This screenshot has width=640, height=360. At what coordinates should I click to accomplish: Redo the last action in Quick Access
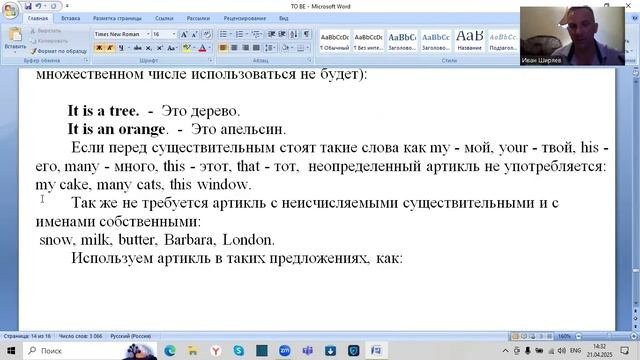pyautogui.click(x=53, y=6)
